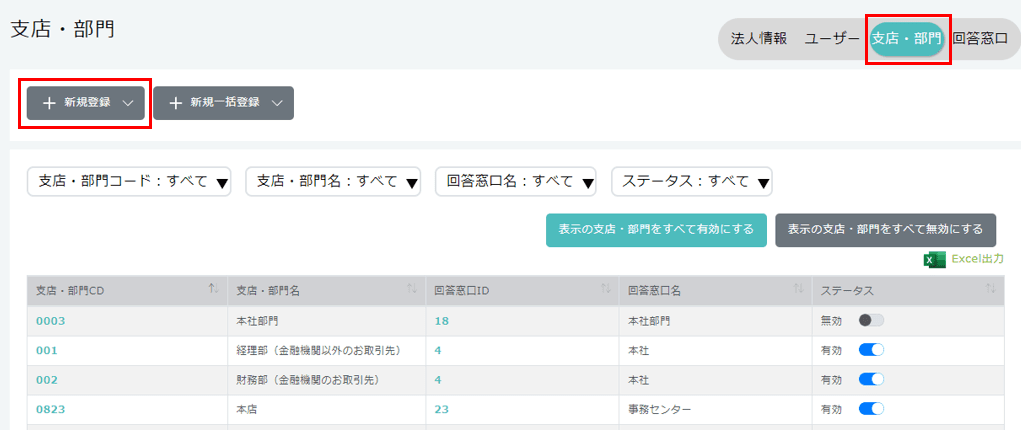Click 本社部門 in the 回答窓口名 column
The height and width of the screenshot is (433, 1021).
[x=649, y=320]
